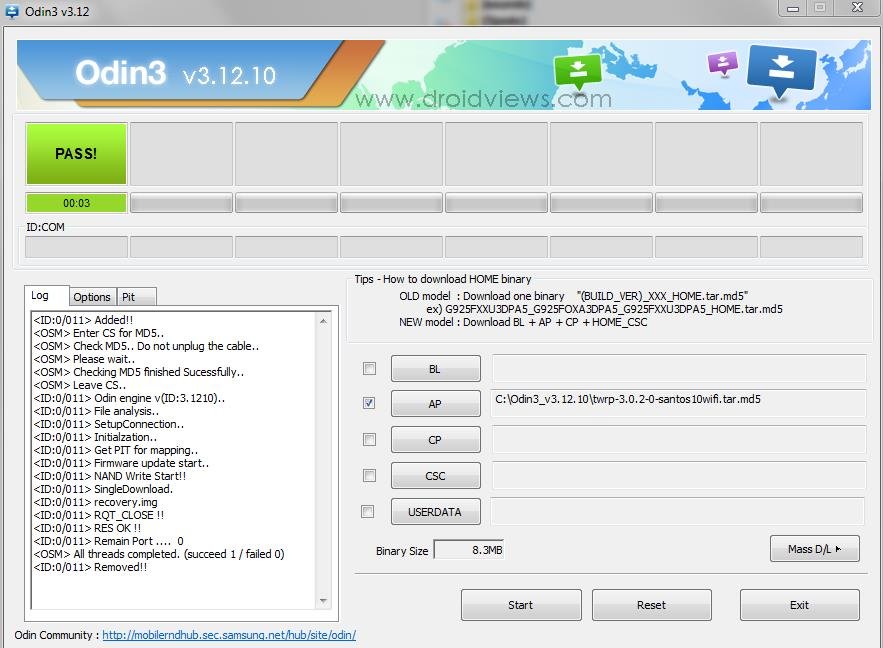883x648 pixels.
Task: Enable the BL checkbox
Action: coord(369,369)
